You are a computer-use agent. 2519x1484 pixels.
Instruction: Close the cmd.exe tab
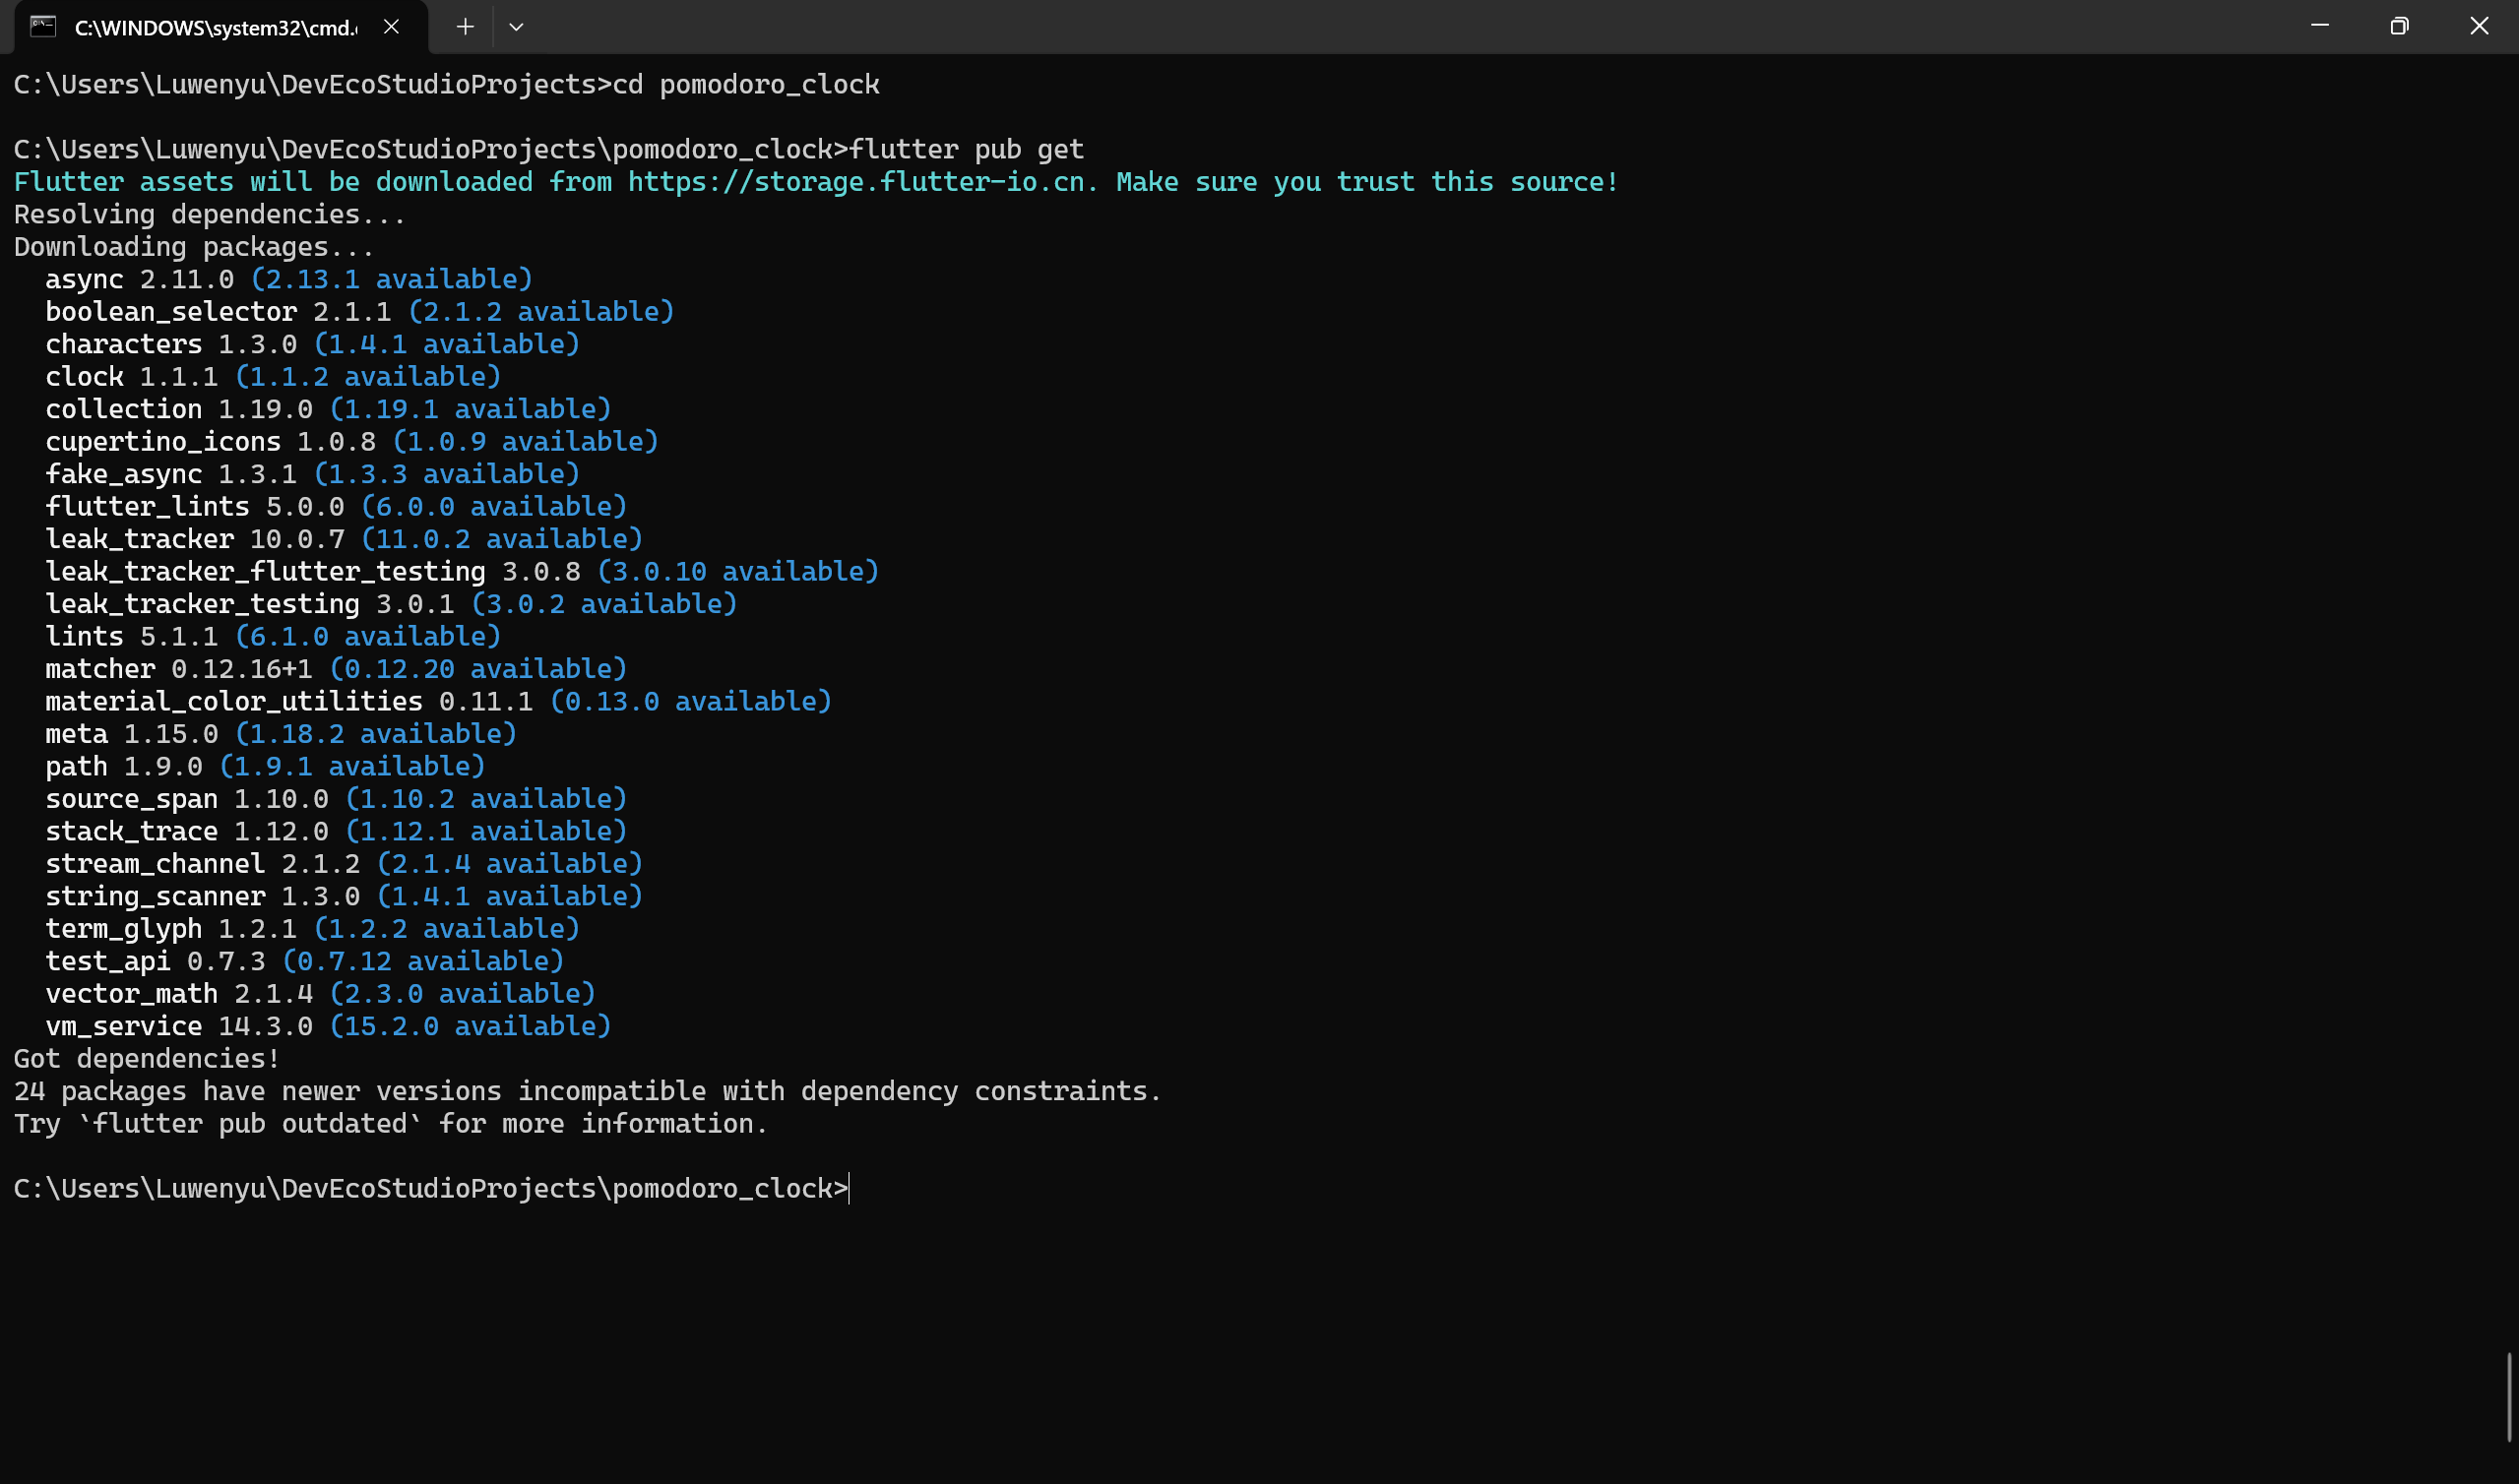pos(391,27)
